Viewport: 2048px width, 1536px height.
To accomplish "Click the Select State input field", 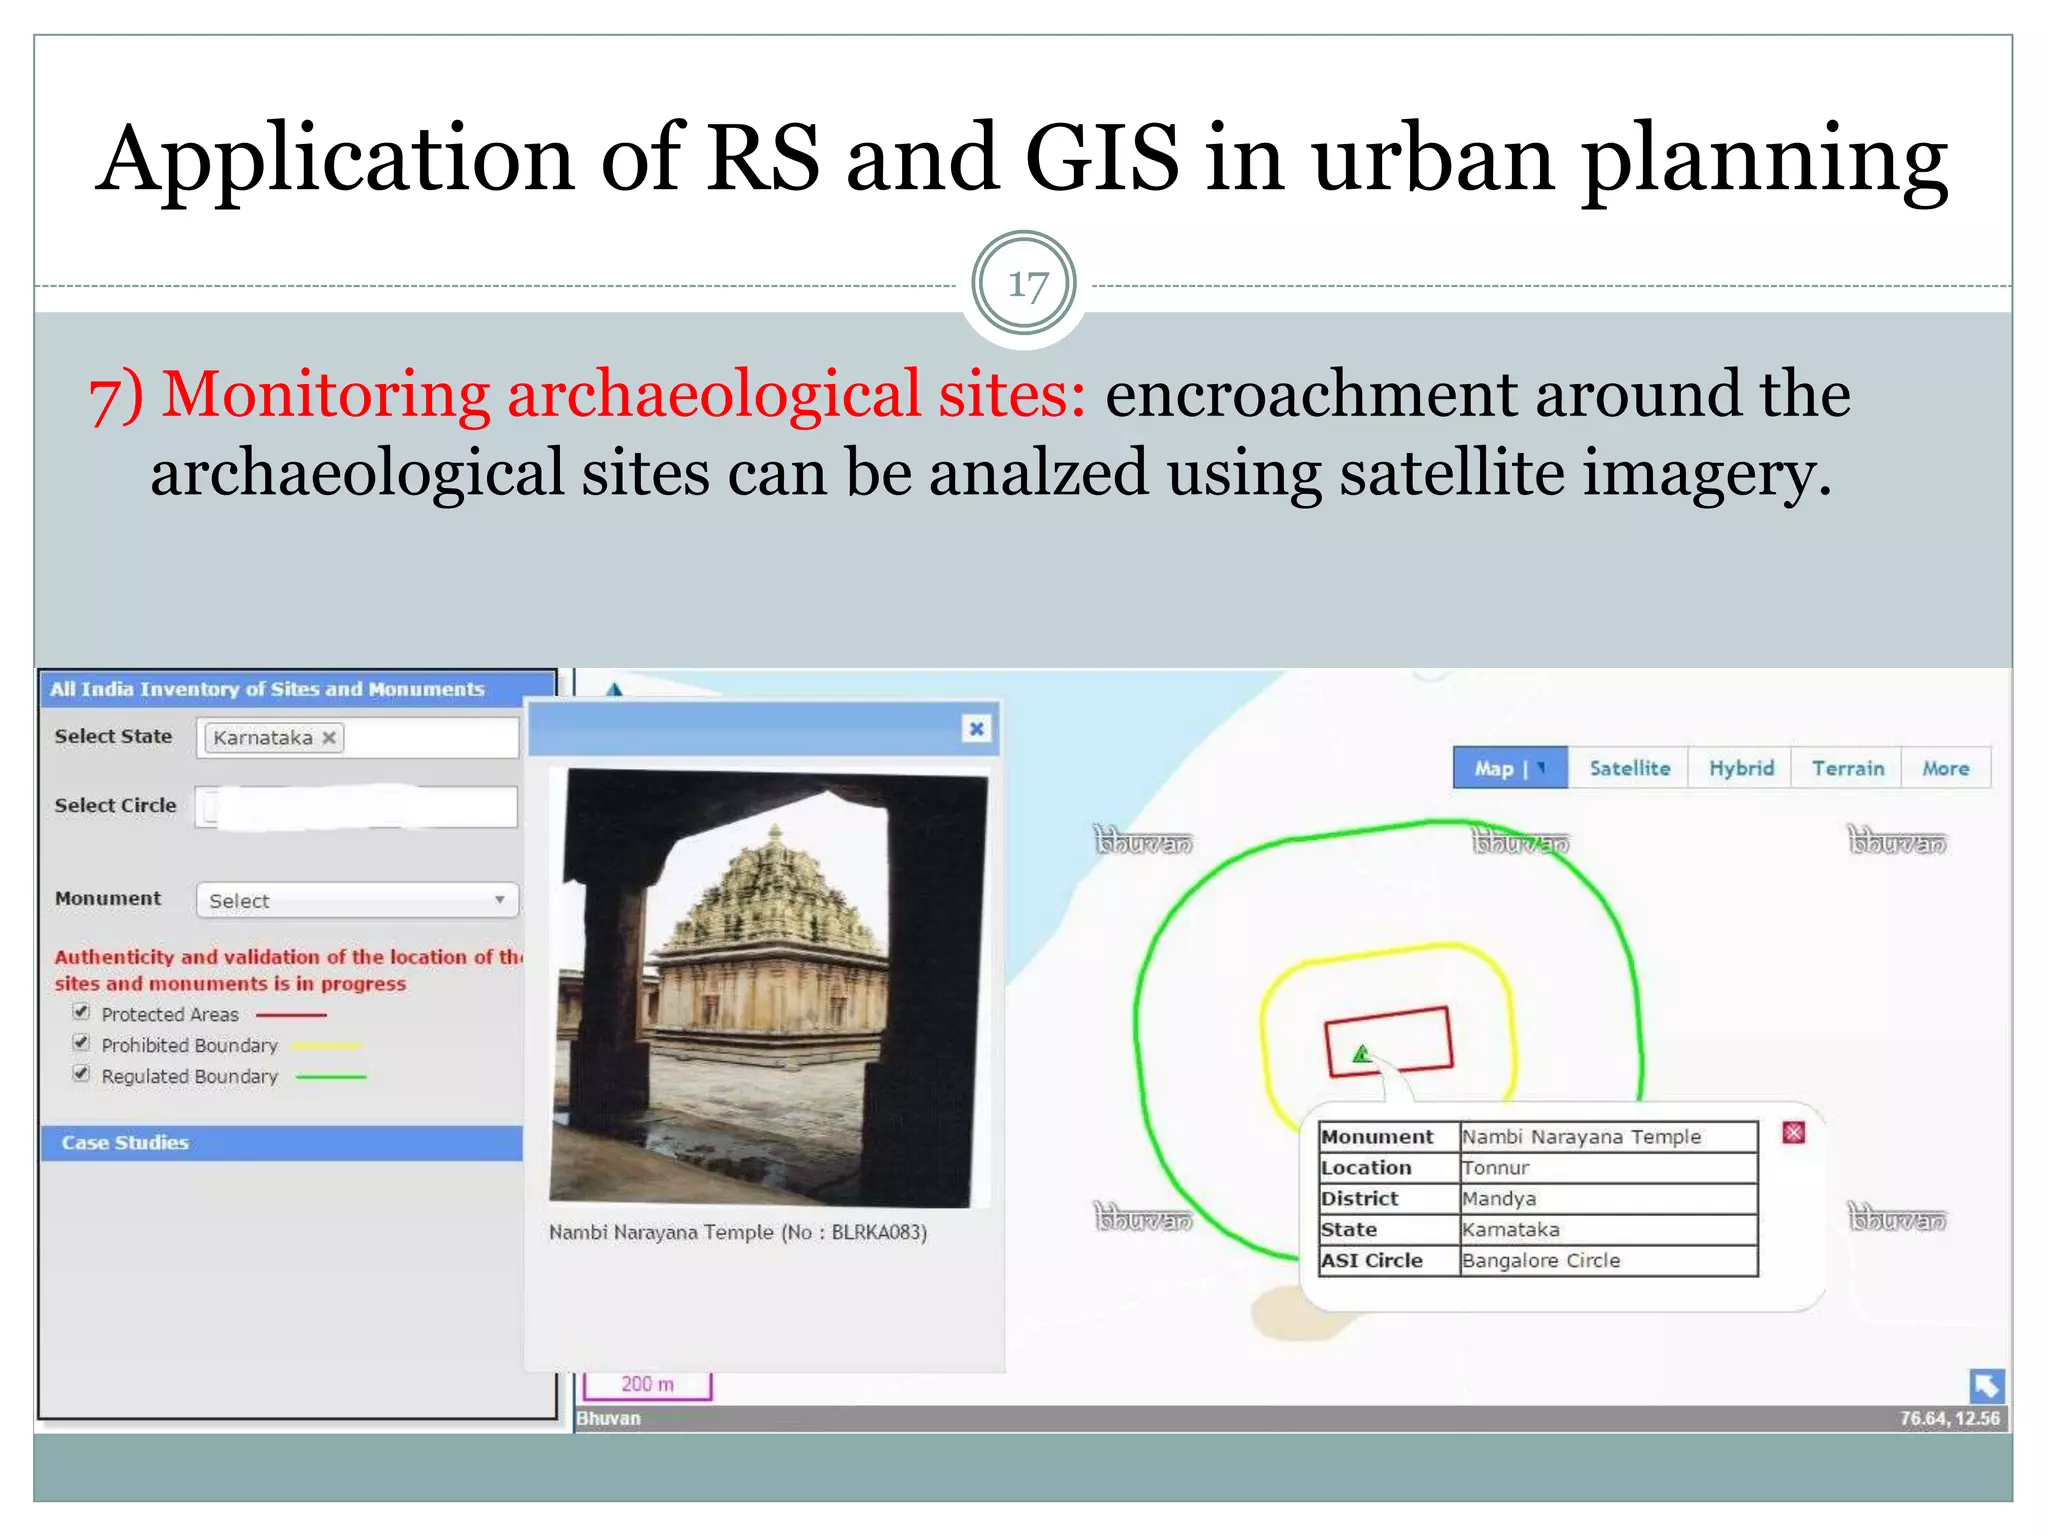I will click(x=357, y=738).
